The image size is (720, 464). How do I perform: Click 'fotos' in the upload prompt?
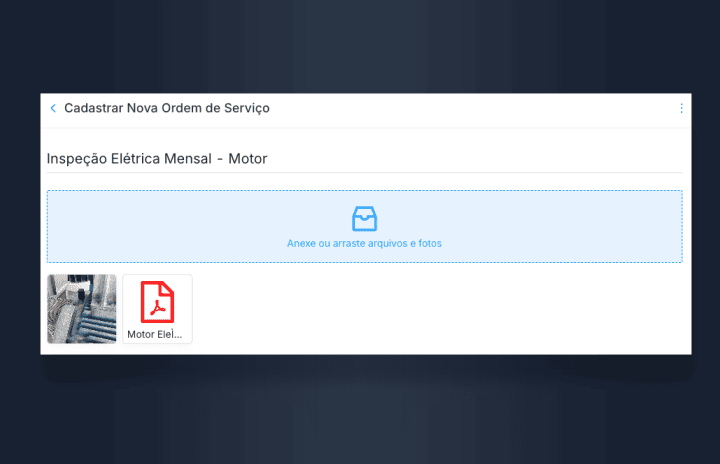430,243
